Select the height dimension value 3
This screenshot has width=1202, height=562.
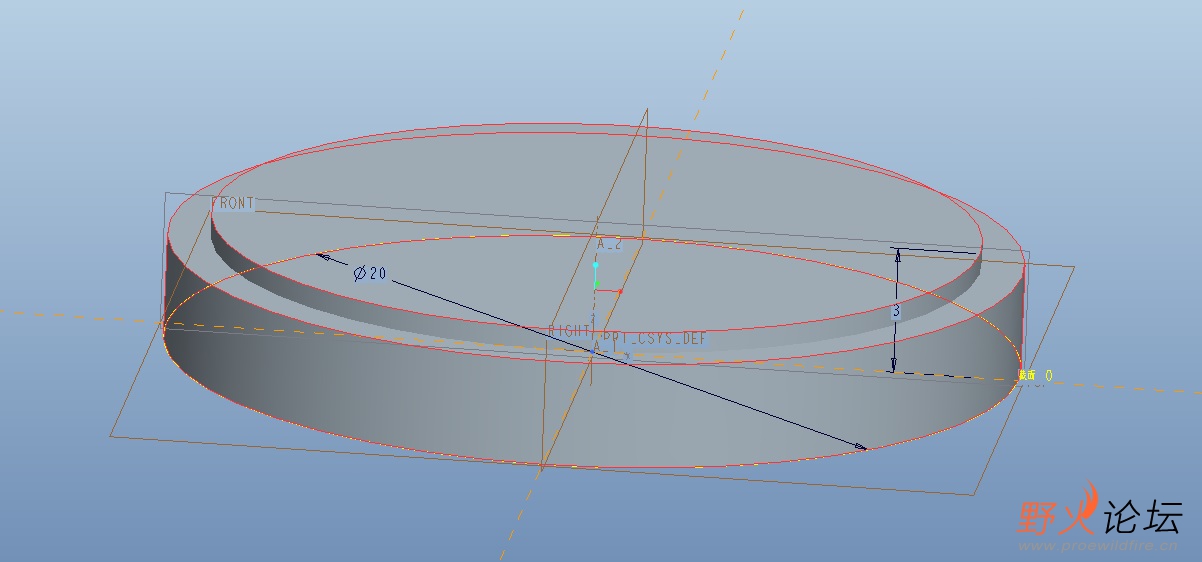pos(896,312)
